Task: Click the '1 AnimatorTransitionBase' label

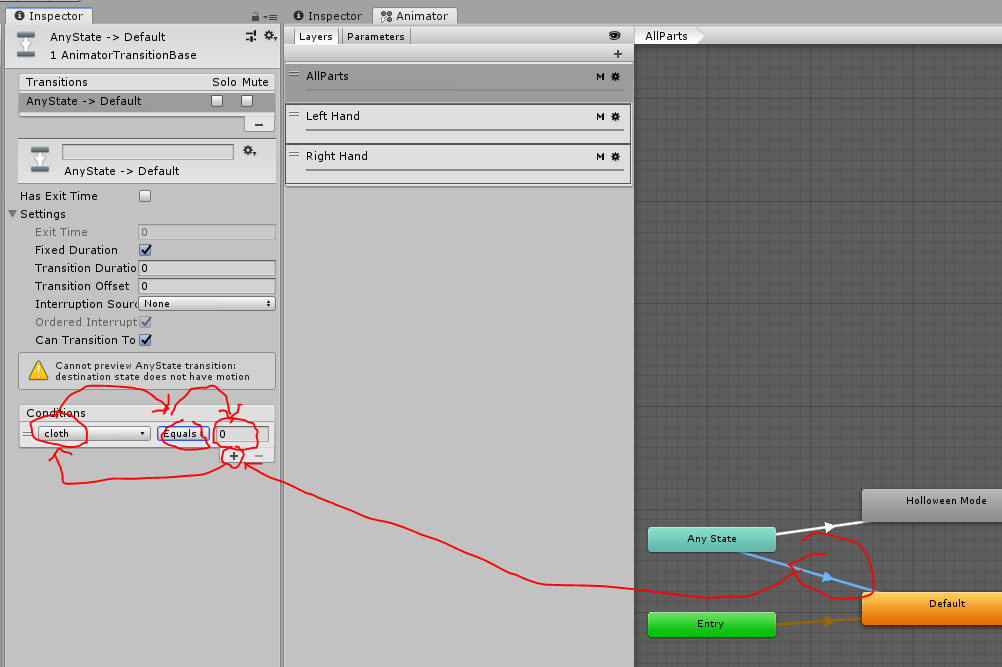Action: pos(123,55)
